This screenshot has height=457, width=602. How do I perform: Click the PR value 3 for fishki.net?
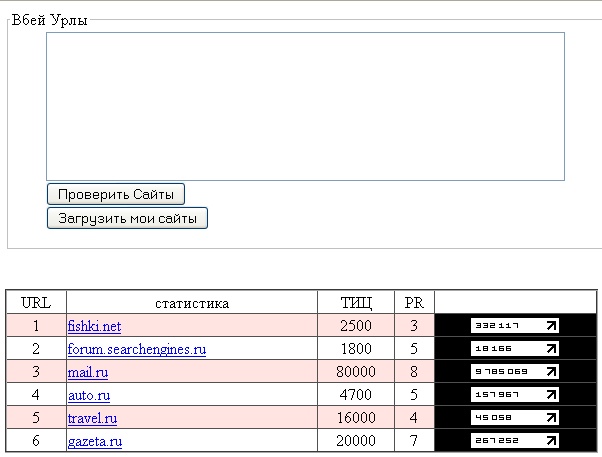tap(414, 326)
